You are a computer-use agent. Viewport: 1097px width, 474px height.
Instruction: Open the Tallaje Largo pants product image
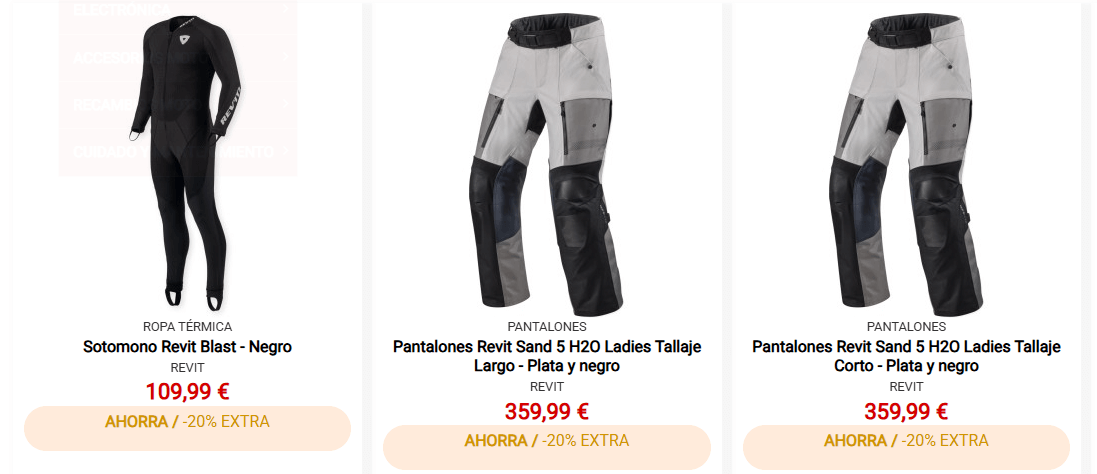tap(547, 166)
